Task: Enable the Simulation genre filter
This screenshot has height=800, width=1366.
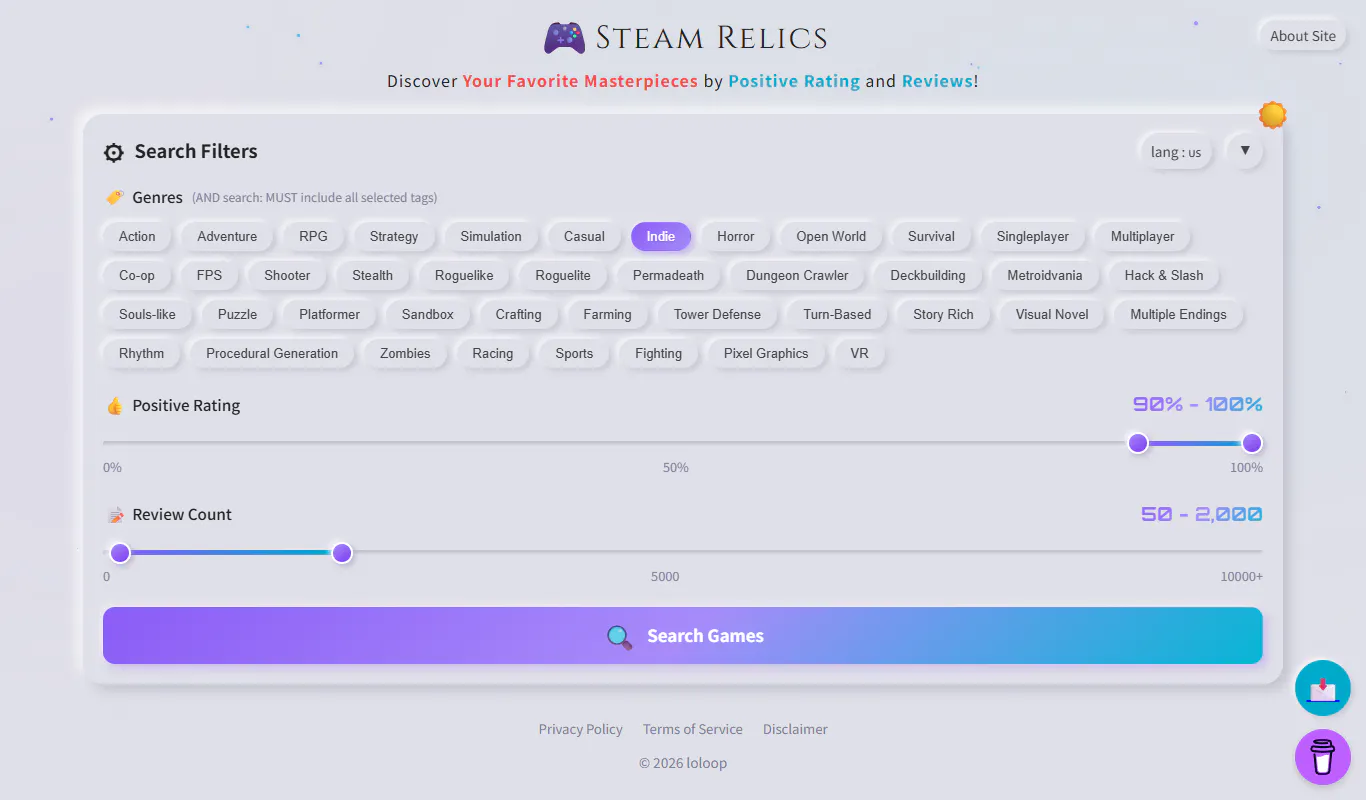Action: (x=491, y=237)
